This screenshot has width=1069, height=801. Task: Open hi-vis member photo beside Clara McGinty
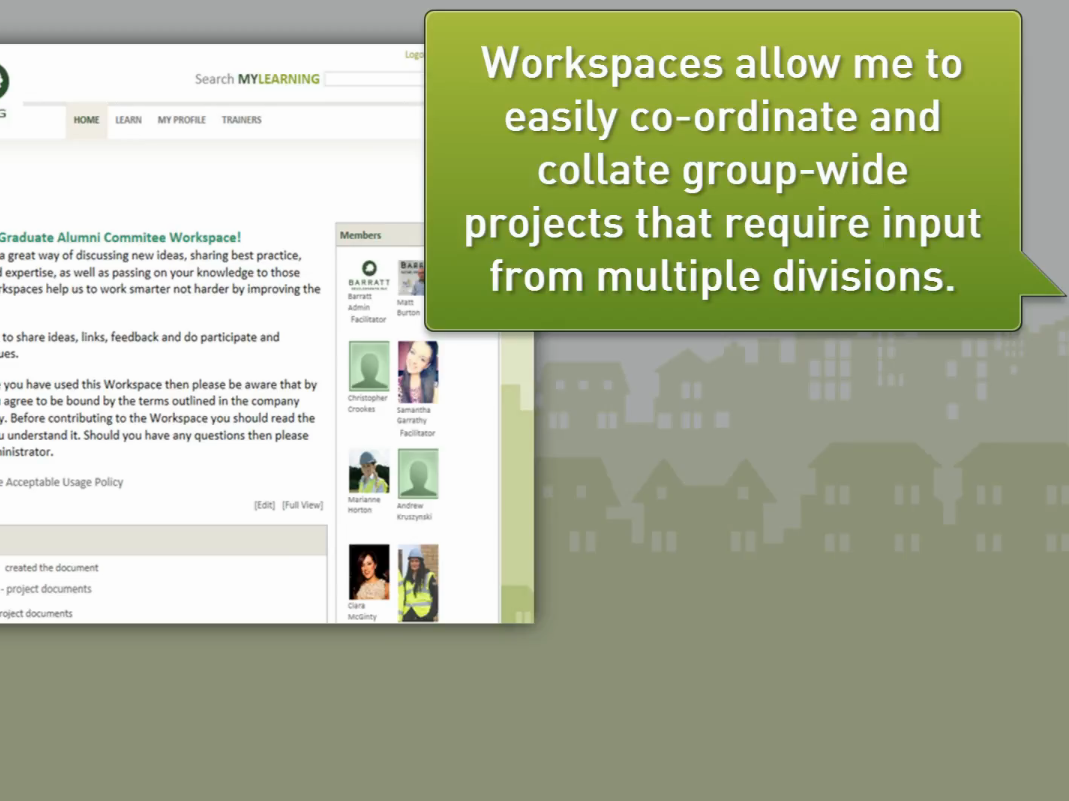click(417, 582)
